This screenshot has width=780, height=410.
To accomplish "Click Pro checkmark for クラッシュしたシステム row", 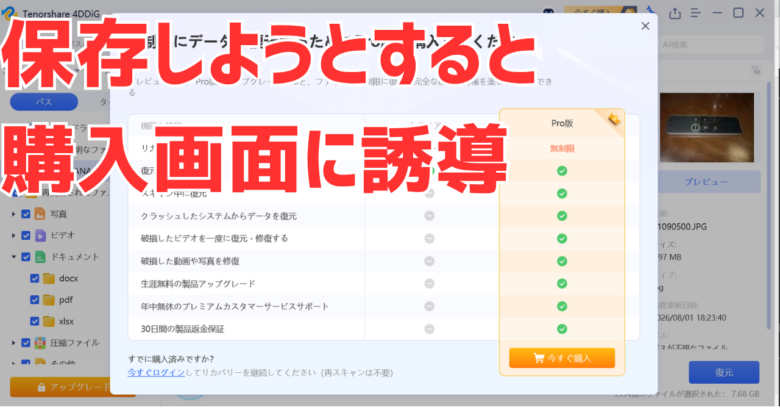I will point(562,216).
